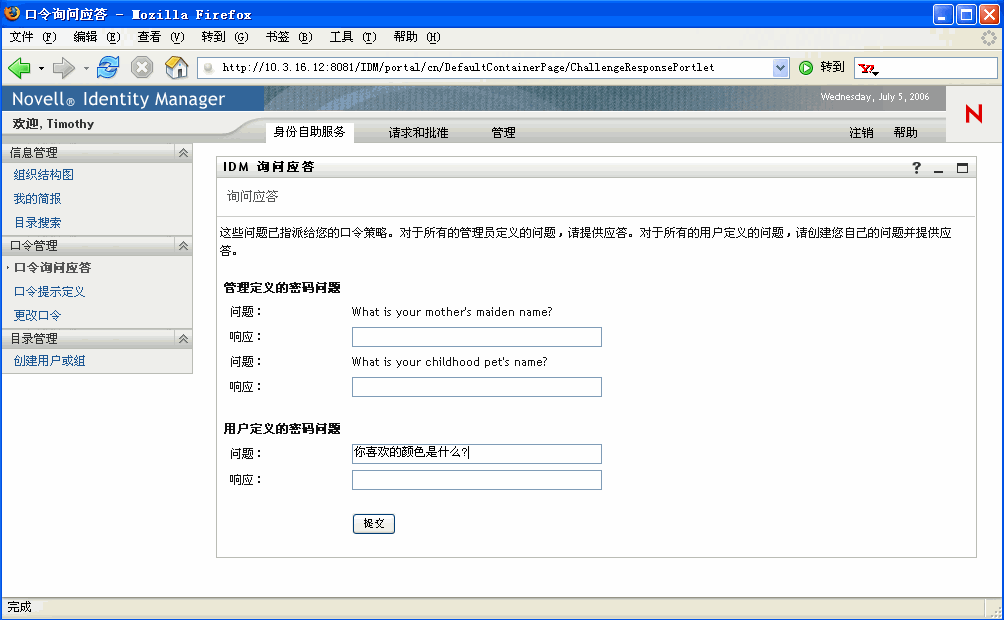Click the Yahoo search engine icon
This screenshot has height=620, width=1004.
click(x=868, y=68)
